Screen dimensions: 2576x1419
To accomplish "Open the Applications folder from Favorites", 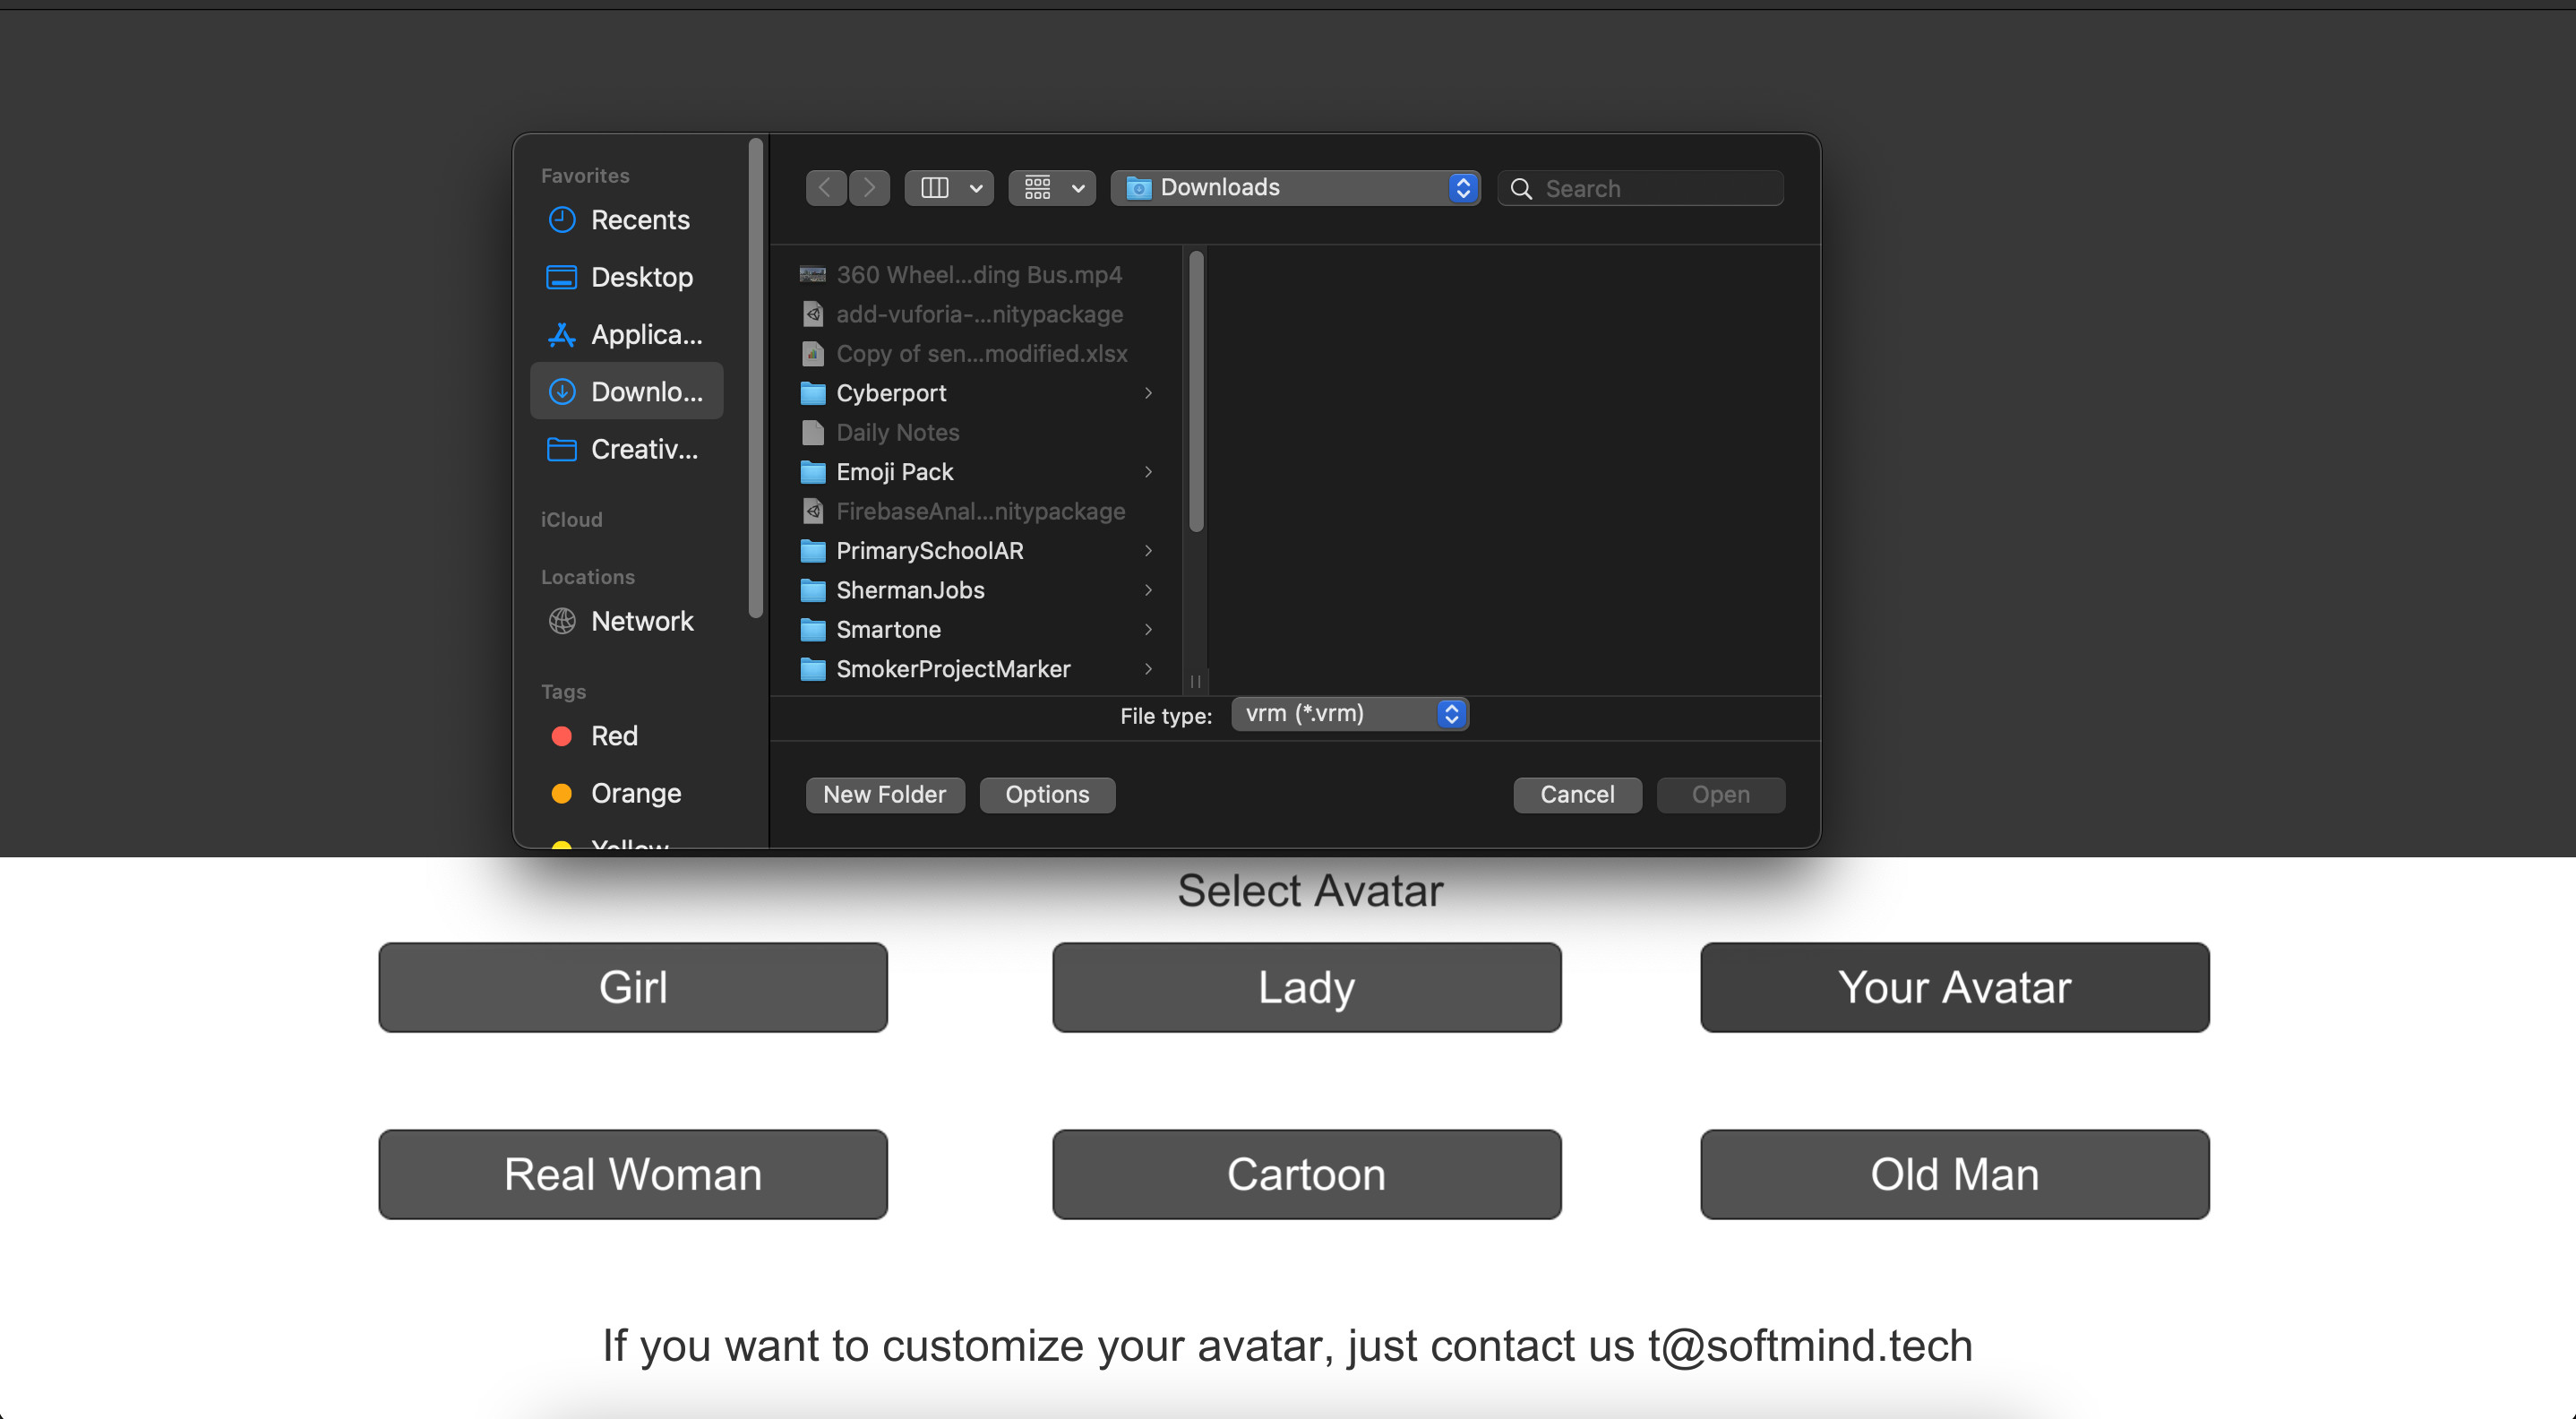I will (646, 334).
